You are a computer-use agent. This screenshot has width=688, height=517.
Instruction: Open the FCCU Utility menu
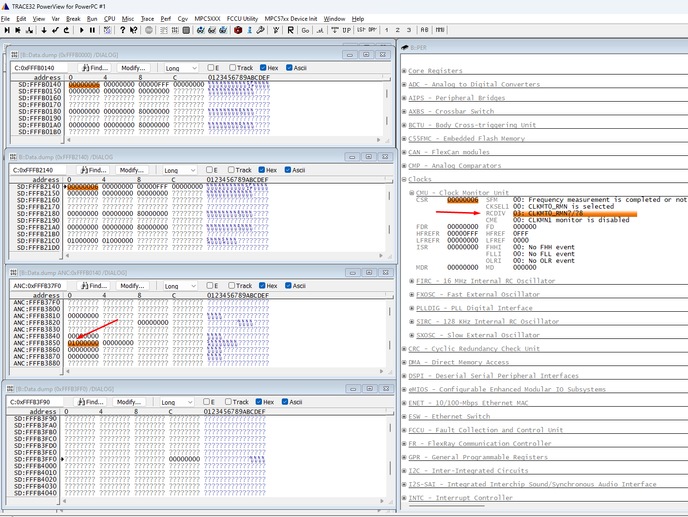[x=242, y=19]
